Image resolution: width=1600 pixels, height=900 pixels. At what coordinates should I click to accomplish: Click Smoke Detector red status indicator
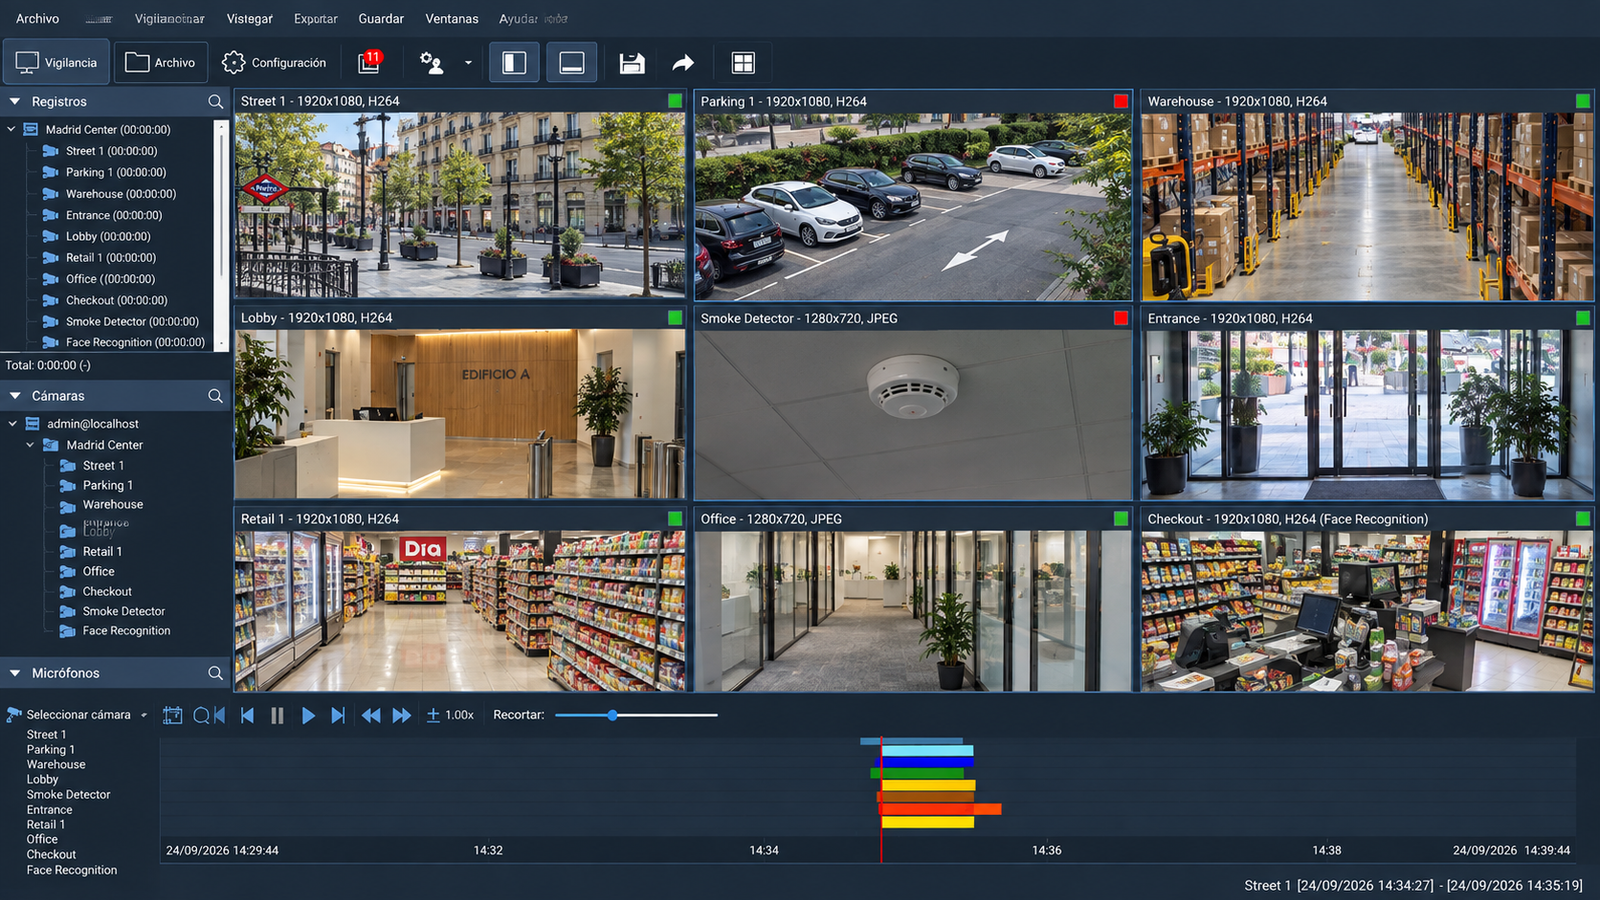(1121, 318)
